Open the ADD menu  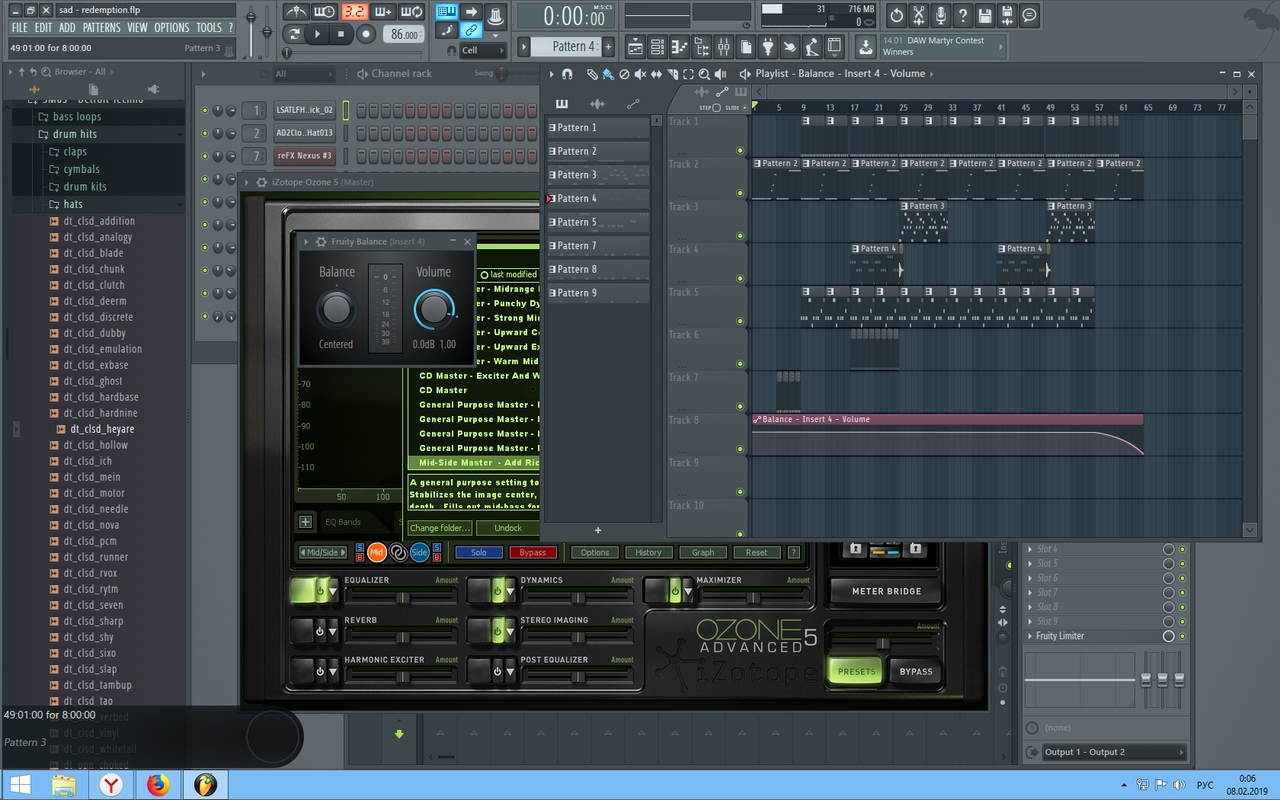tap(67, 28)
